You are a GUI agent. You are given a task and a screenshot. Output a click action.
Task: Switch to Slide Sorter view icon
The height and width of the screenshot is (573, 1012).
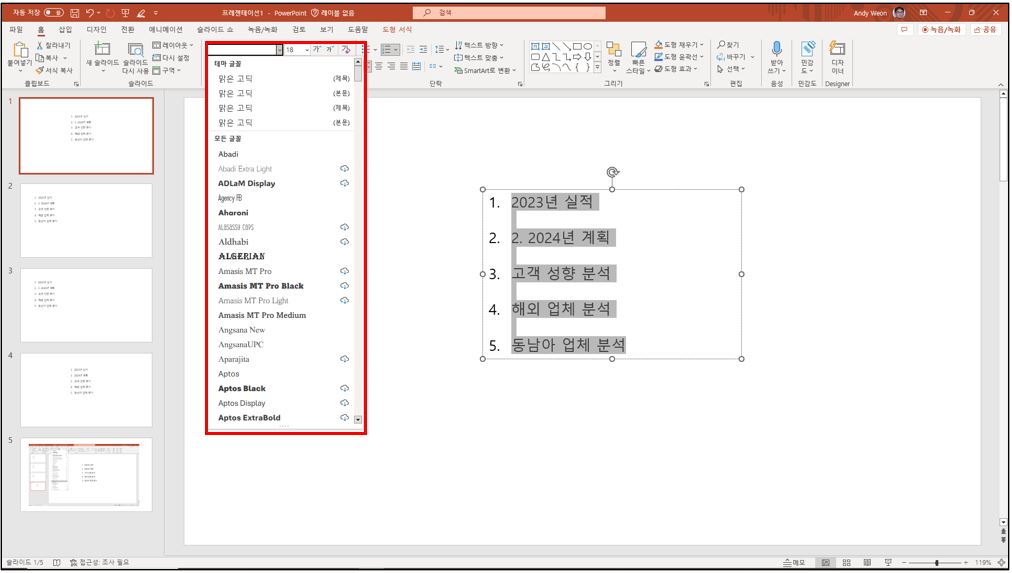tap(846, 563)
